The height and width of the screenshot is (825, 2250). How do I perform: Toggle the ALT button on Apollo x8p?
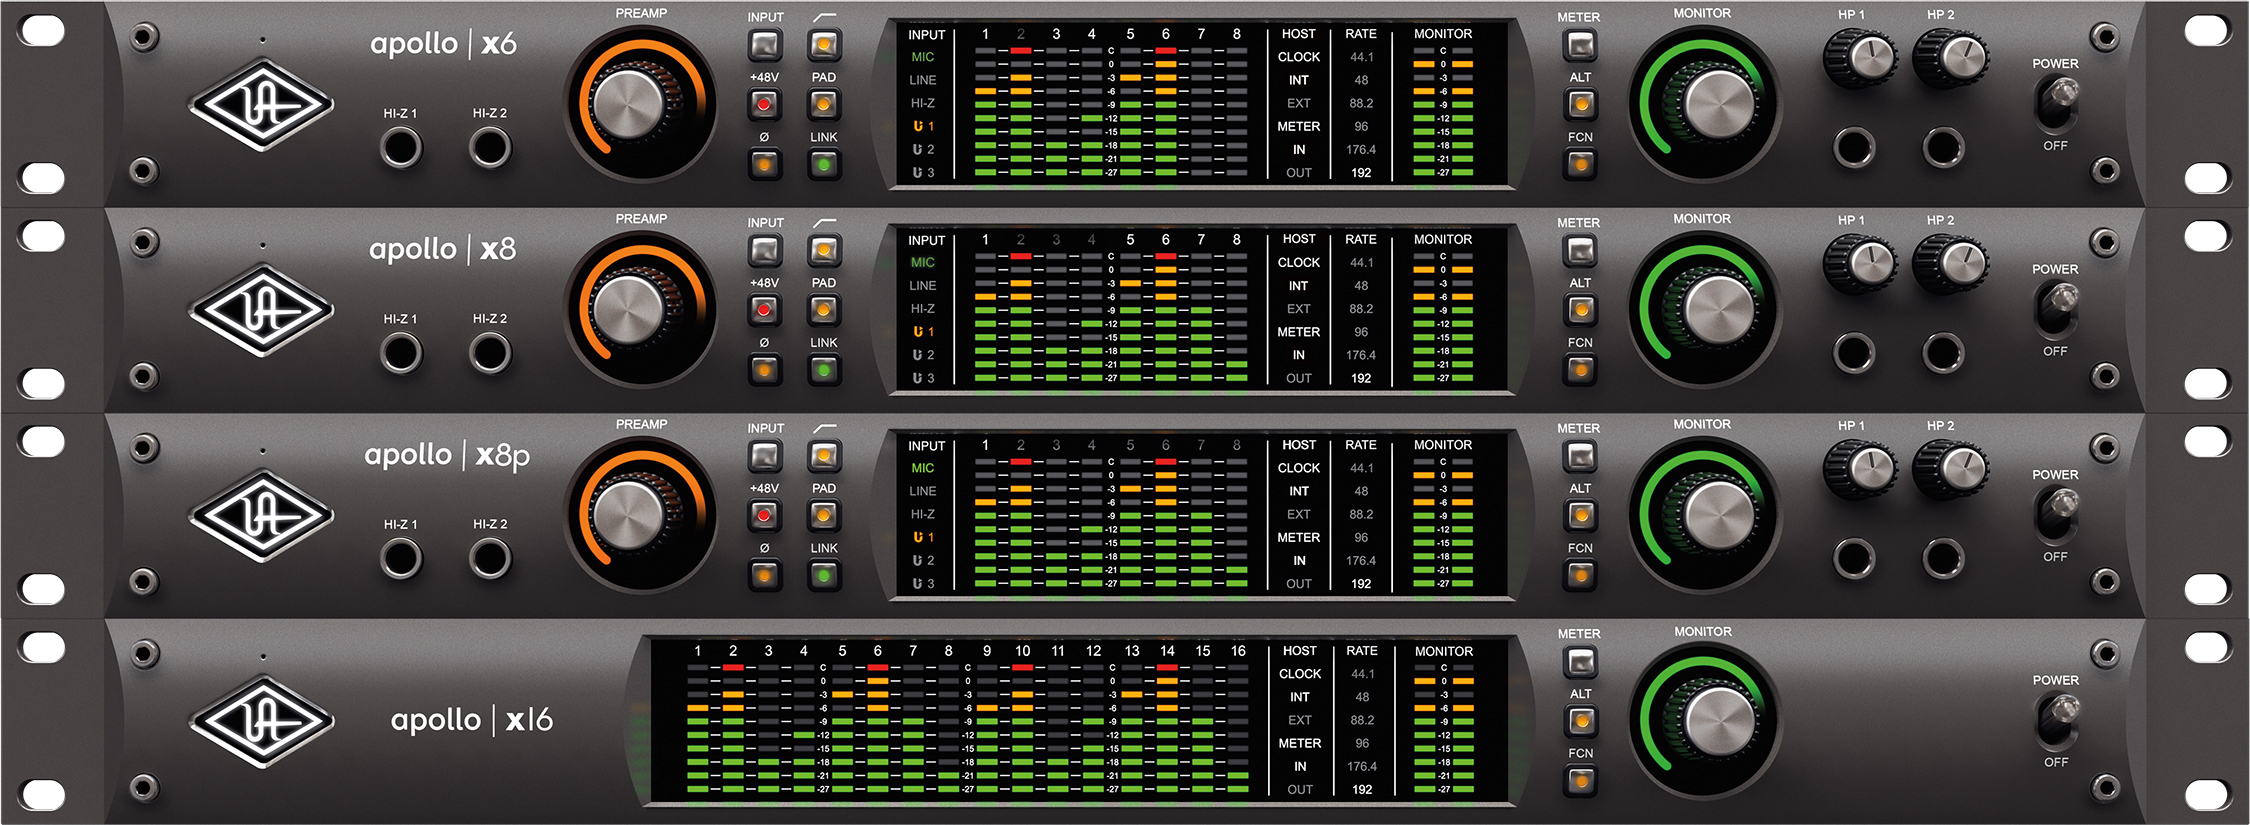pyautogui.click(x=1580, y=515)
